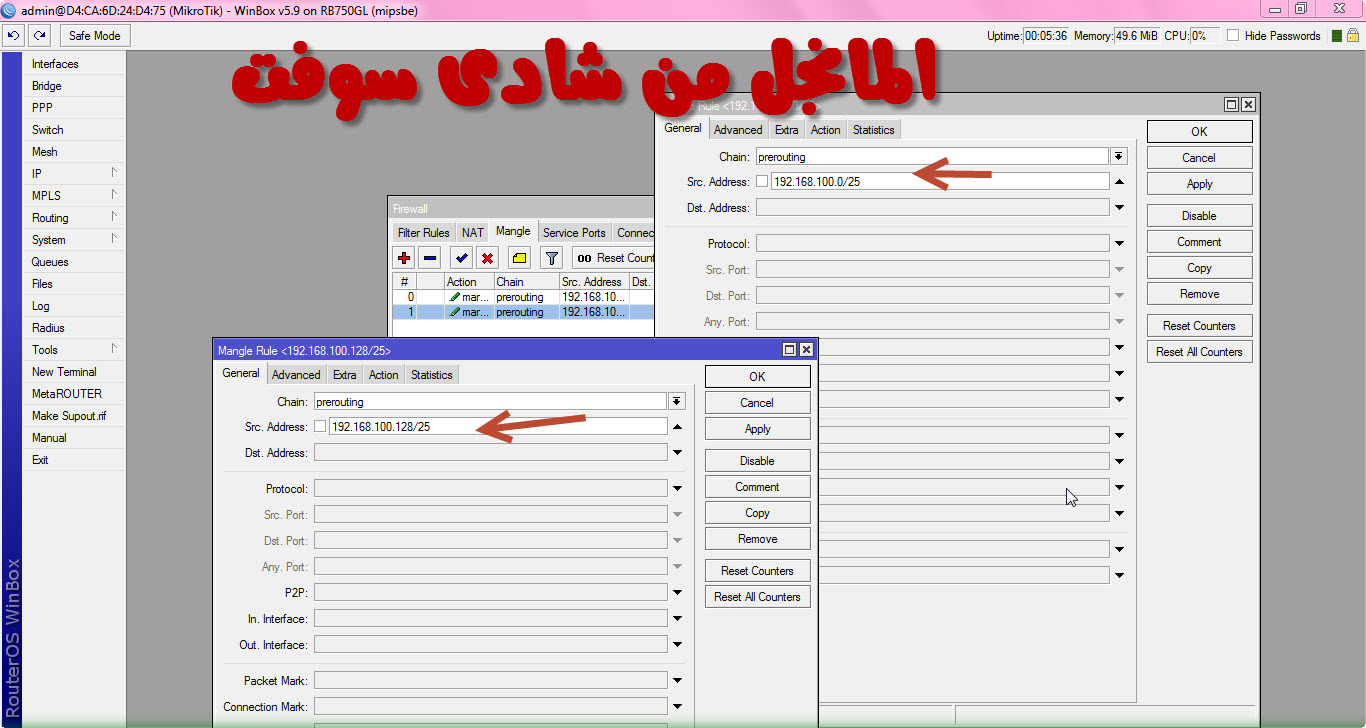
Task: Switch to the NAT tab in Firewall
Action: pos(472,232)
